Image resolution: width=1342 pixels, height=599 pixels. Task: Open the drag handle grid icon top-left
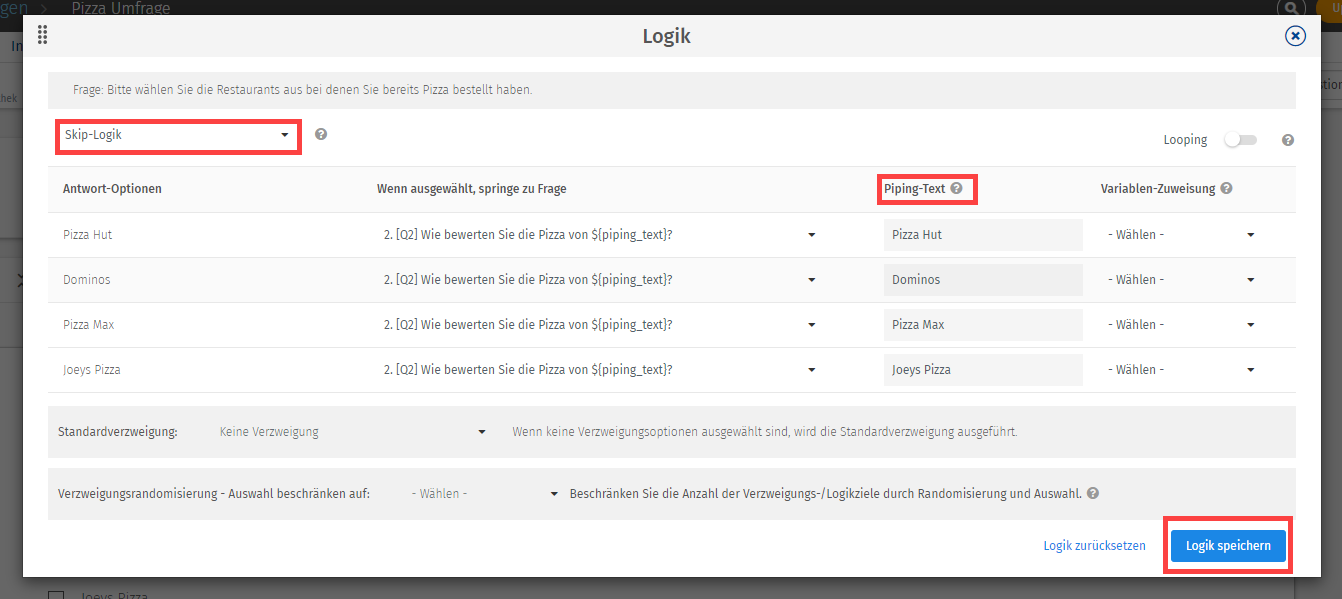click(x=42, y=35)
